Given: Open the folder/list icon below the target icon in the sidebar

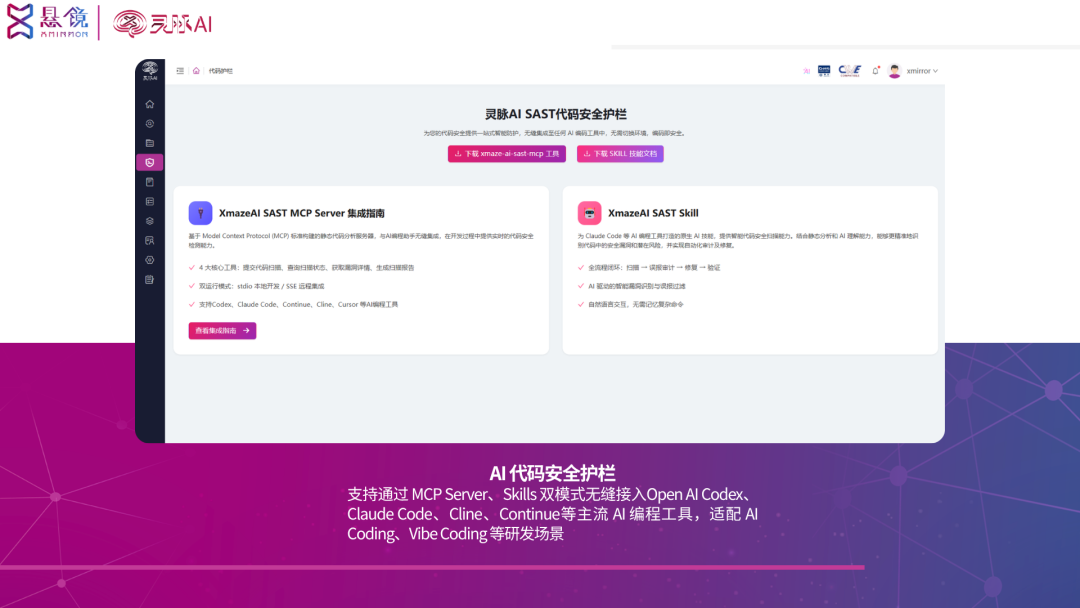Looking at the screenshot, I should coord(149,143).
